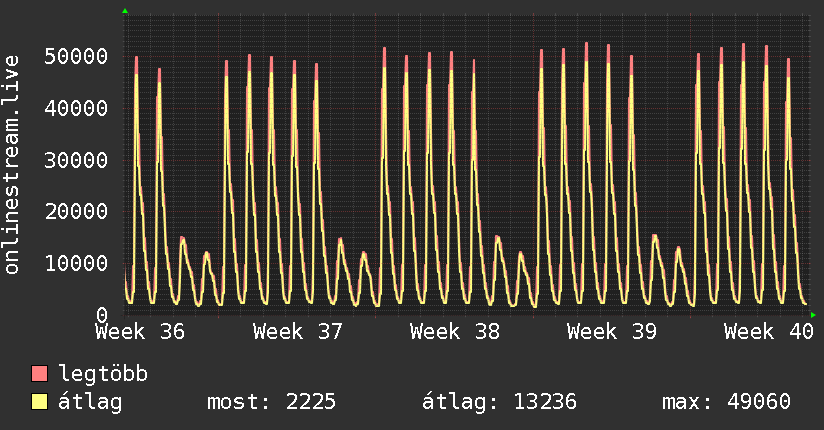This screenshot has height=430, width=824.
Task: Click the onlinestream.live vertical axis title
Action: click(12, 165)
